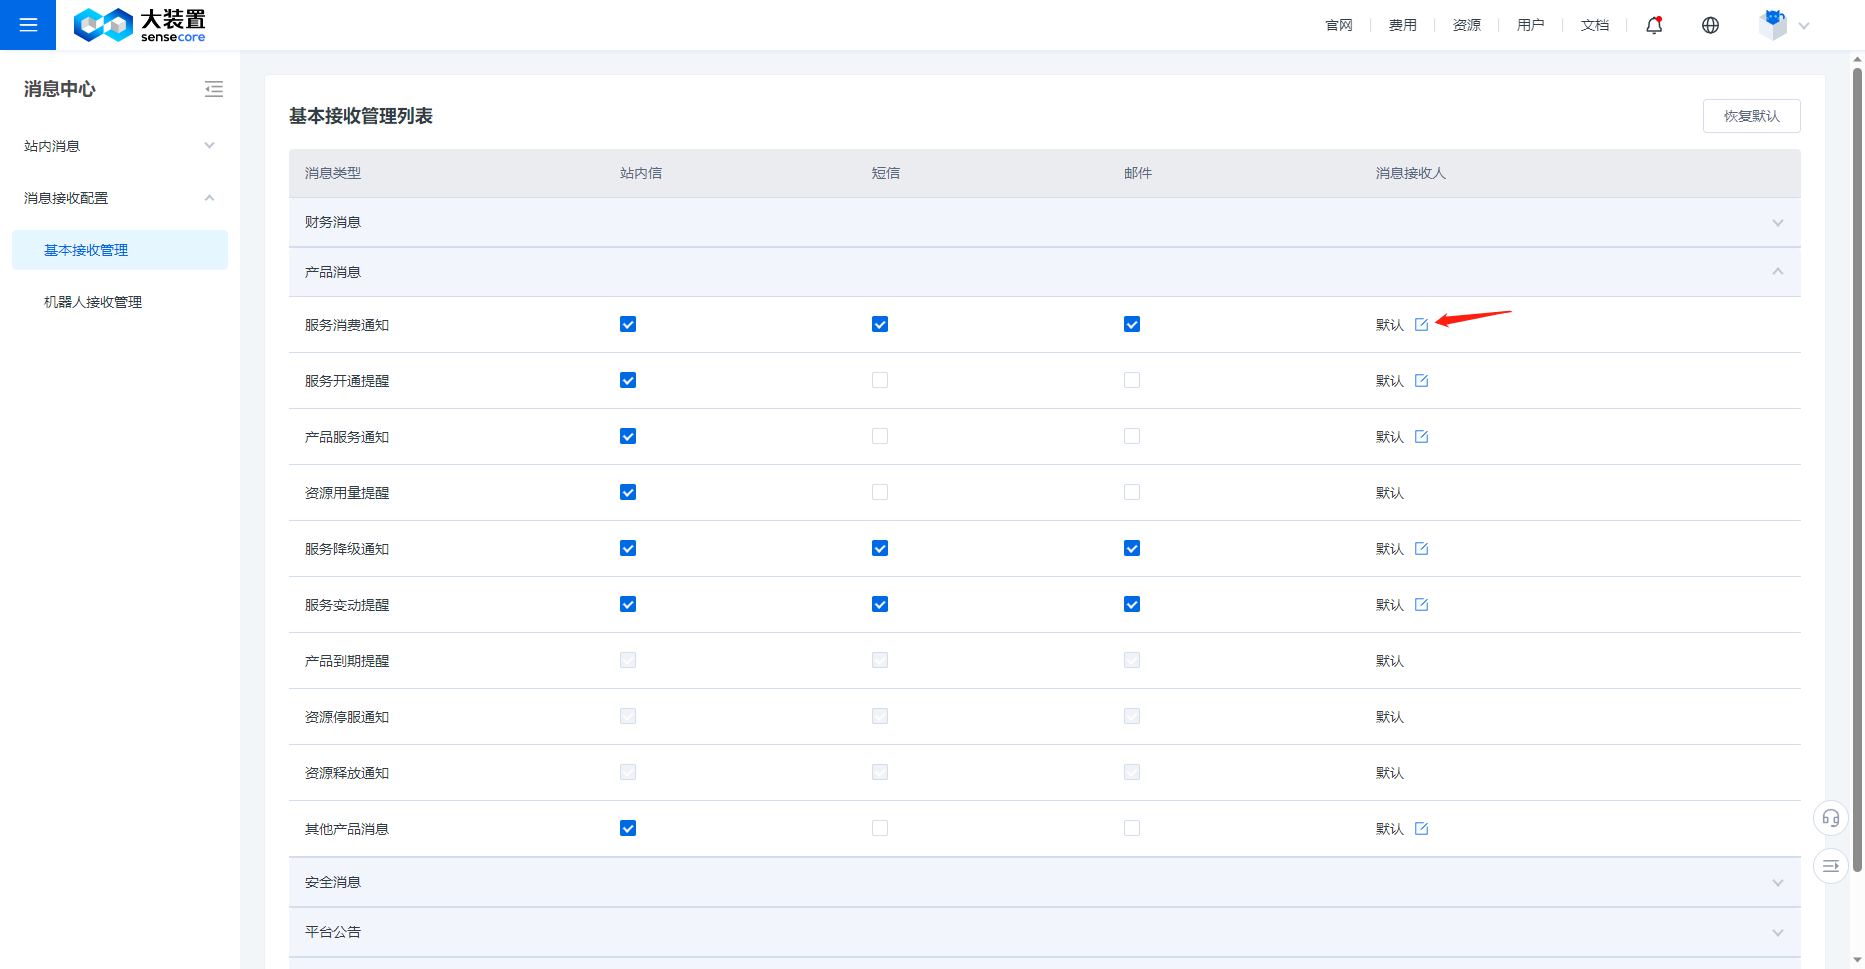Expand the 安全消息 section
The image size is (1865, 969).
[1044, 882]
